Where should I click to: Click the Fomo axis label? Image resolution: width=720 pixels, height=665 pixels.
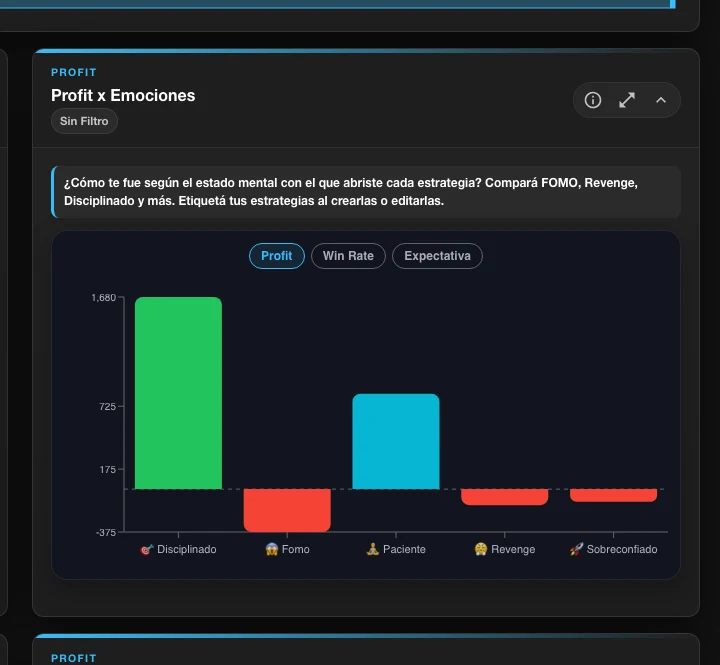[296, 549]
